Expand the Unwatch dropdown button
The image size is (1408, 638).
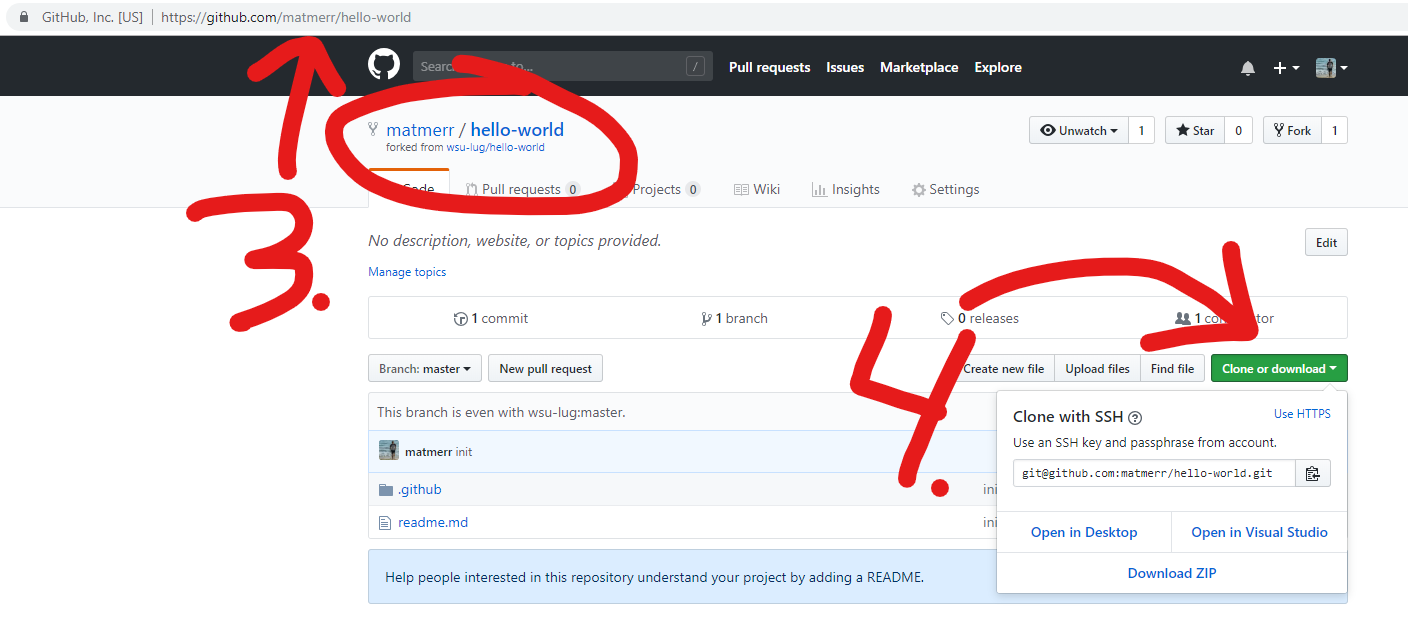tap(1079, 131)
